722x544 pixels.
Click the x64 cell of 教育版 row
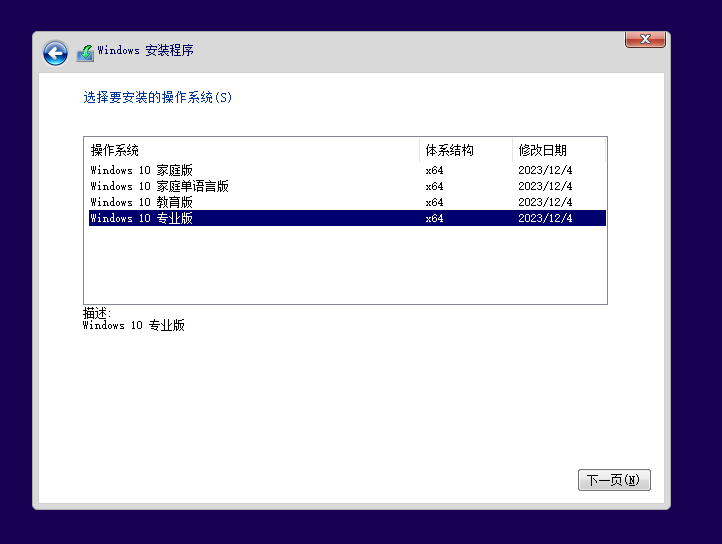[434, 202]
